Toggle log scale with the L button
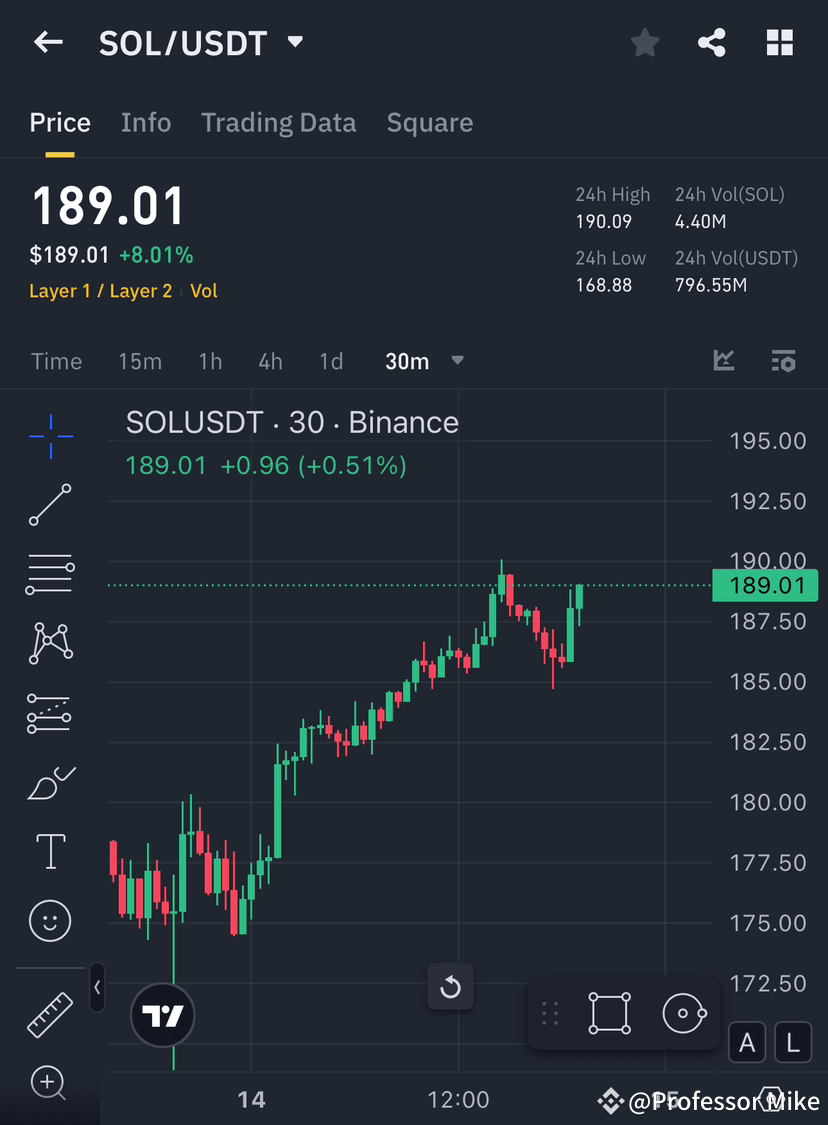 click(x=793, y=1042)
